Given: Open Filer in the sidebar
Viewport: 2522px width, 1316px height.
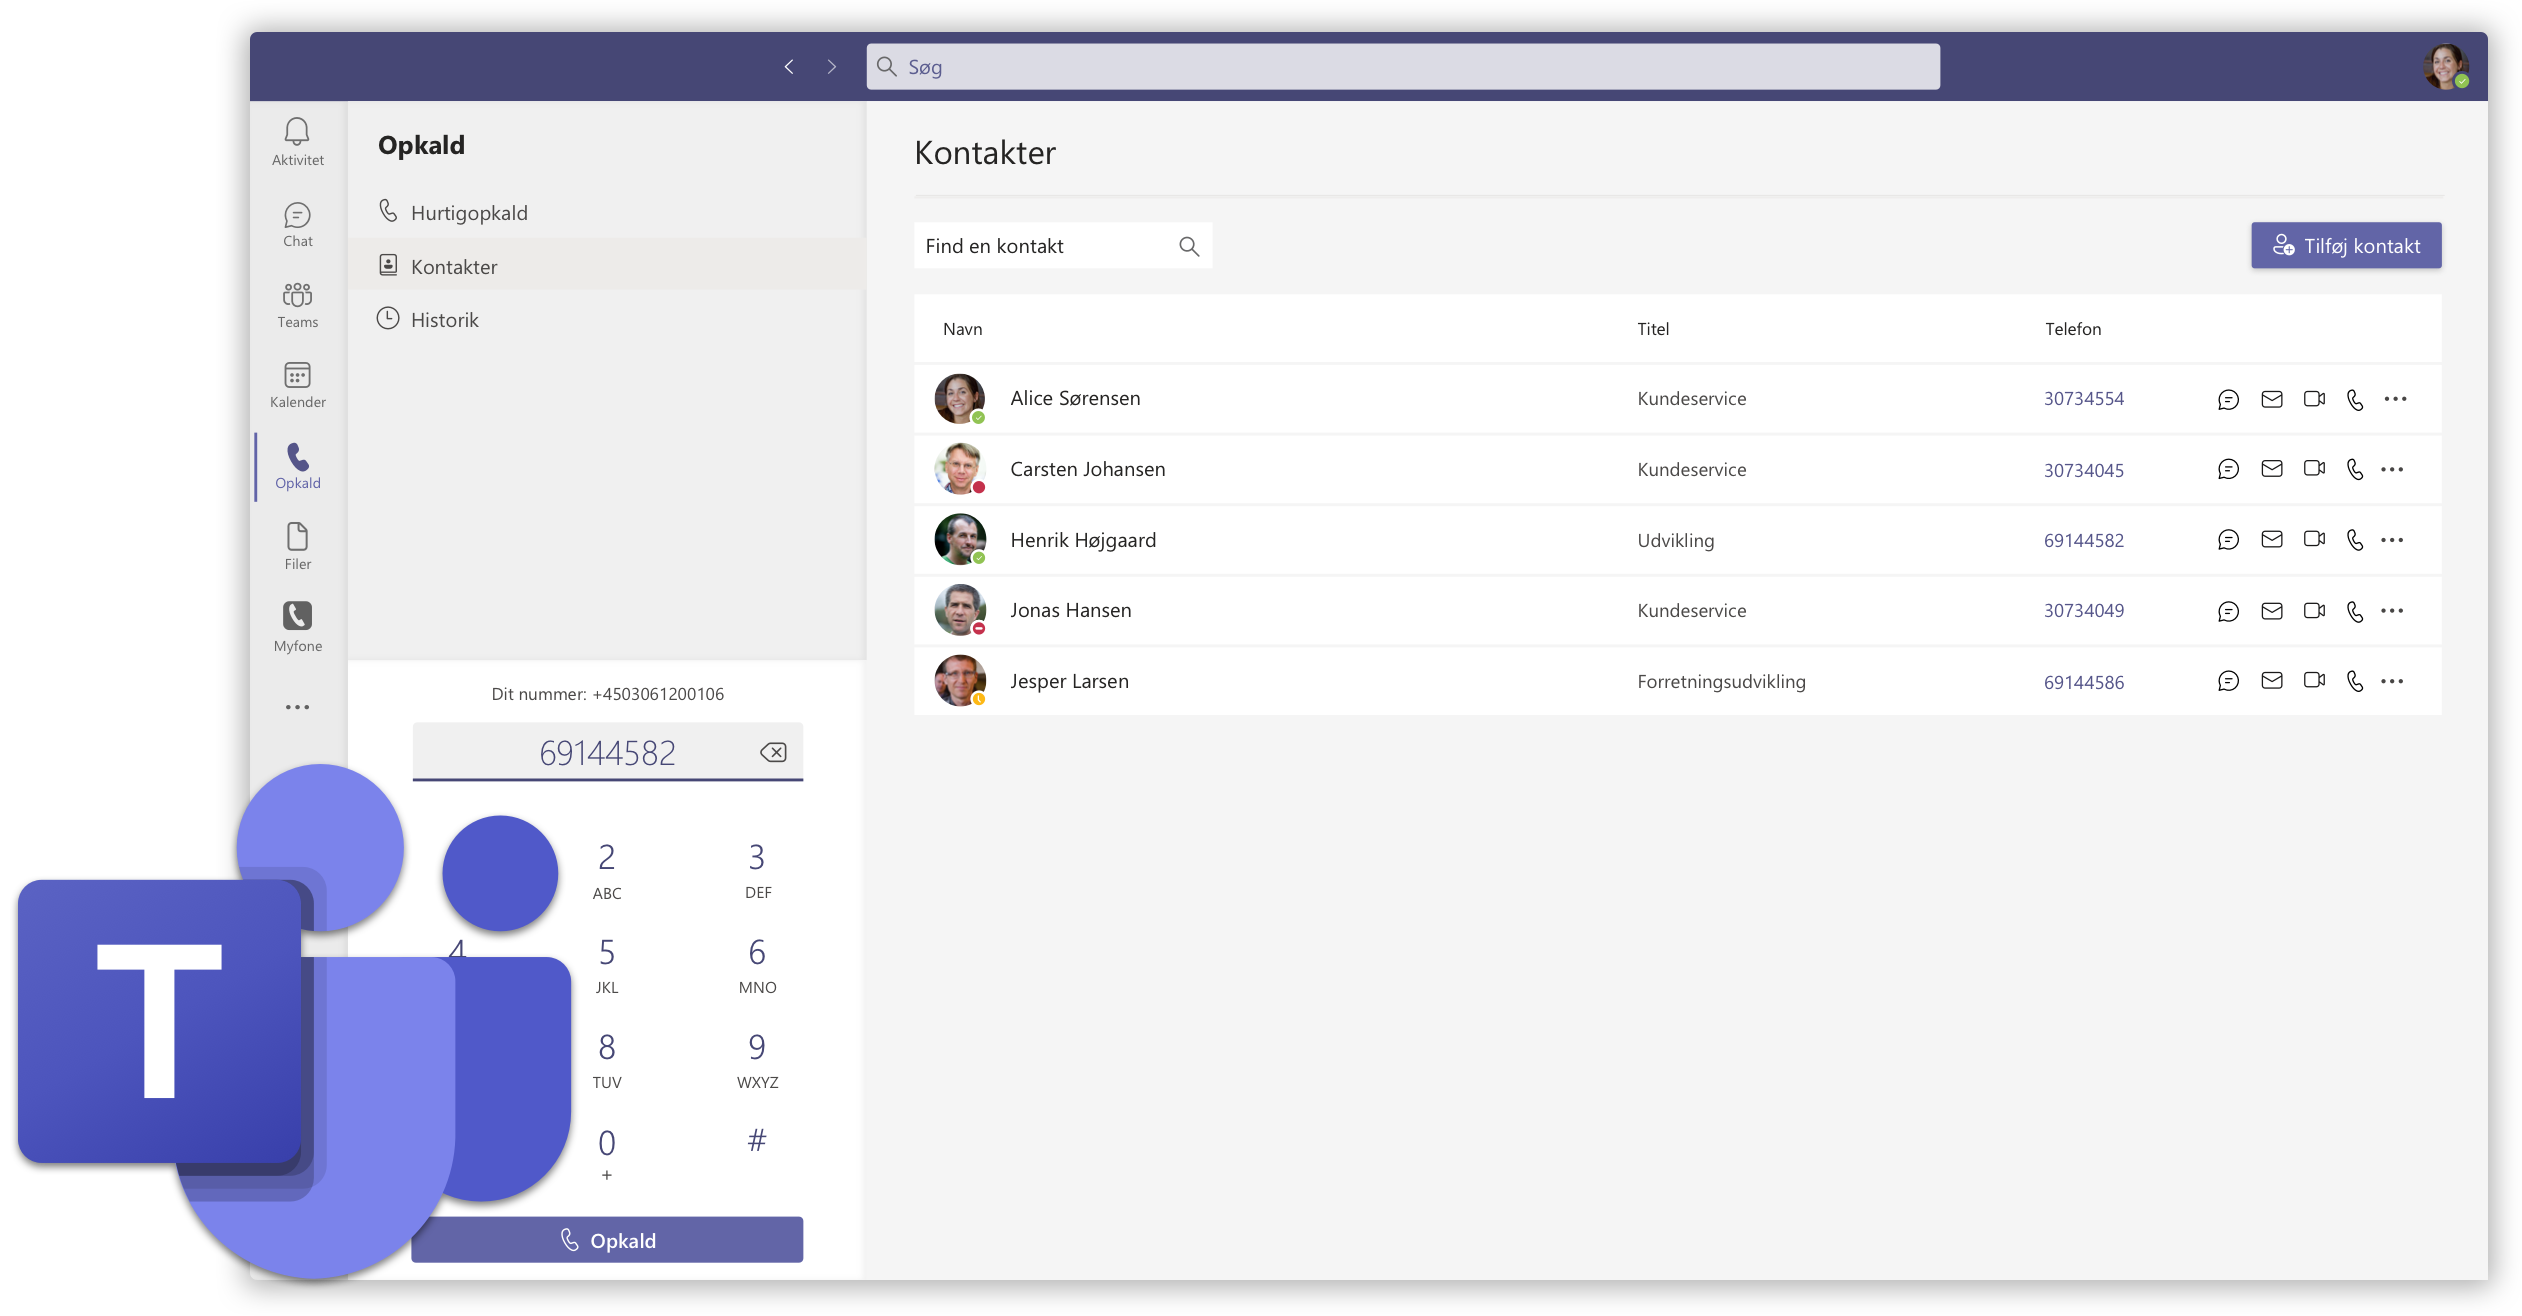Looking at the screenshot, I should [x=297, y=547].
